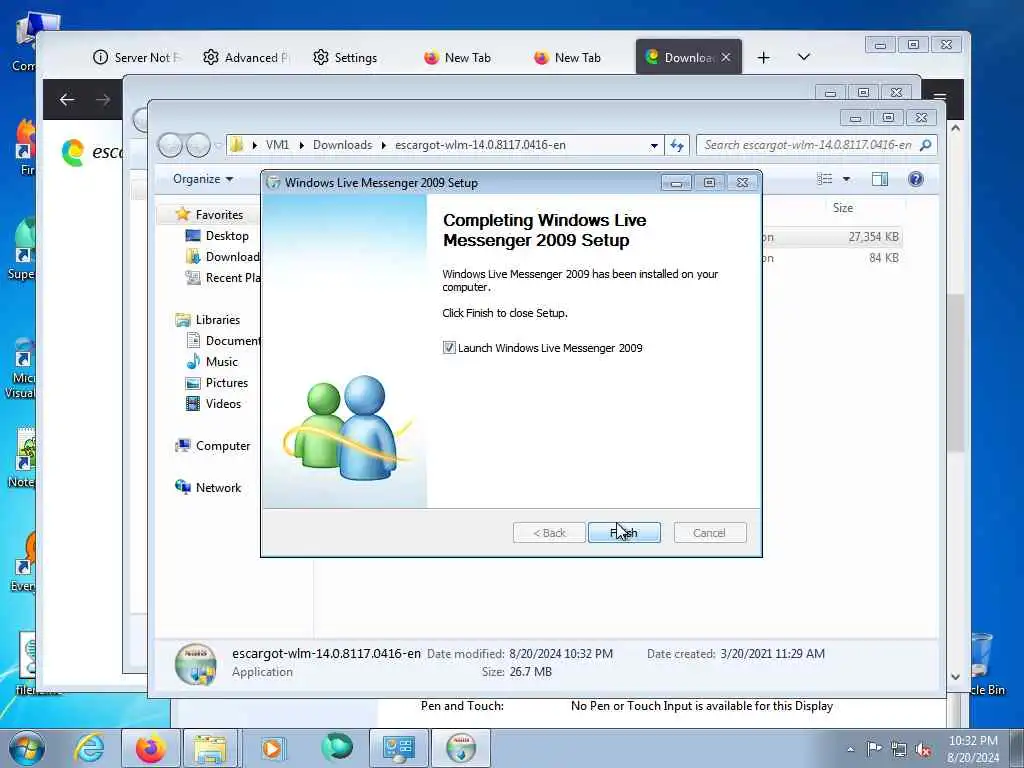Open Internet Explorer from the taskbar
This screenshot has height=768, width=1024.
click(x=88, y=748)
